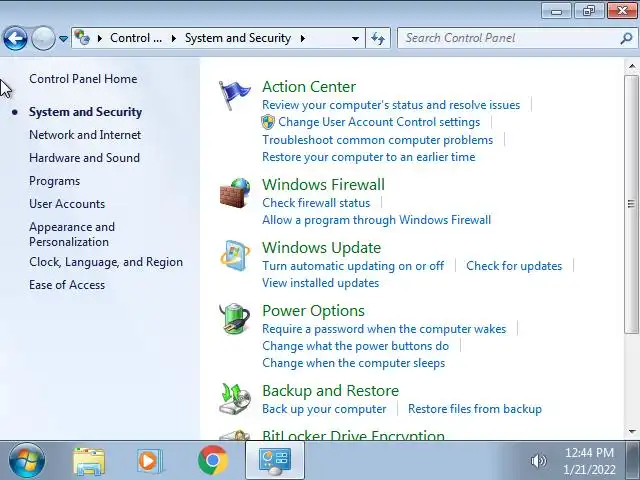This screenshot has width=640, height=480.
Task: Open the Windows Start menu orb
Action: coord(27,460)
